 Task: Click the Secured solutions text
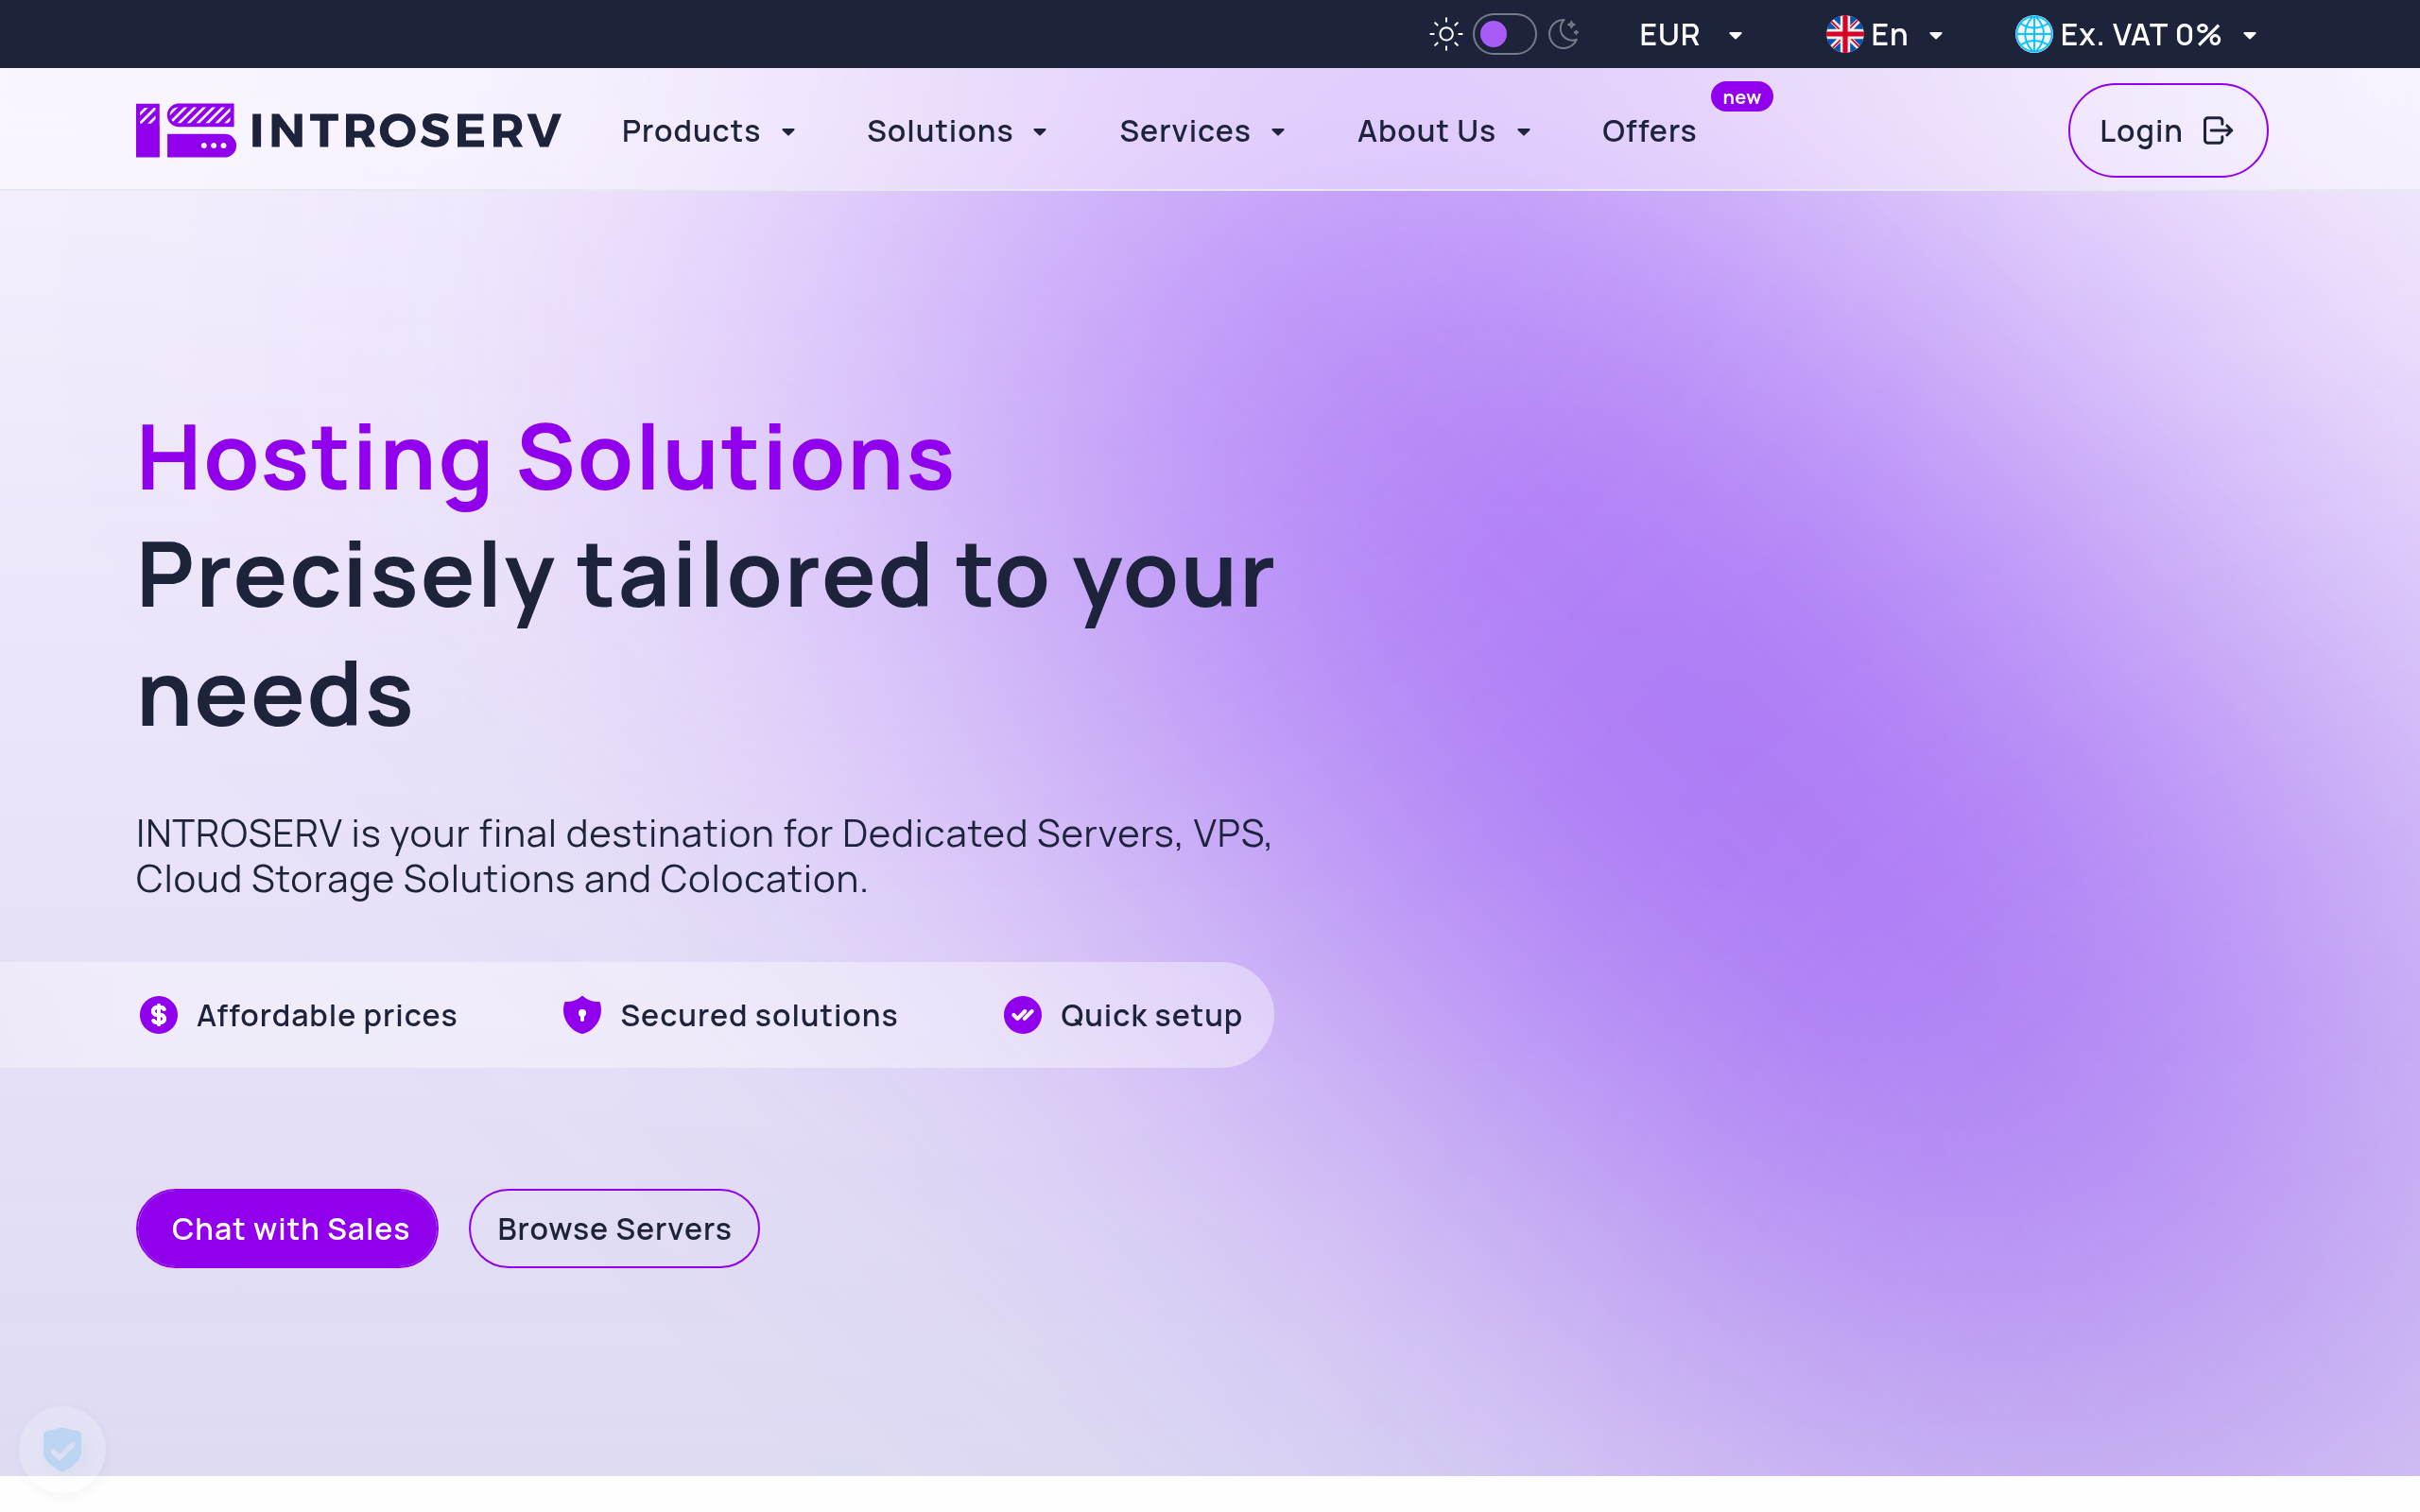point(759,1015)
